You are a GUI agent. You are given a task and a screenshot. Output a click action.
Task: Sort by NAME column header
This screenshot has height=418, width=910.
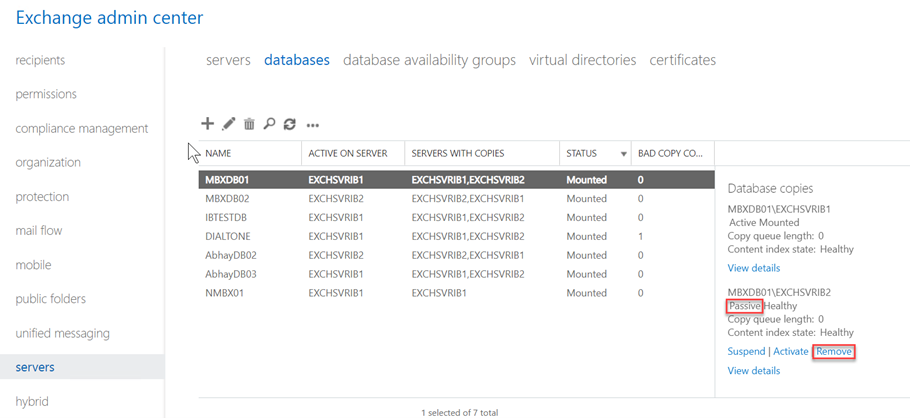pos(250,154)
